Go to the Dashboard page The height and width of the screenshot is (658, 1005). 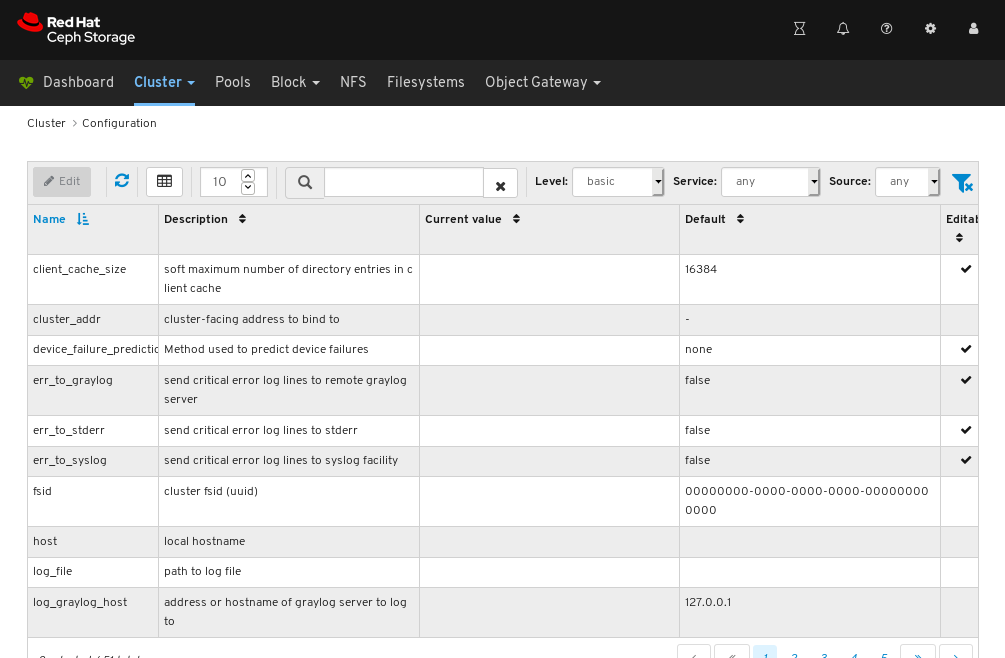78,82
